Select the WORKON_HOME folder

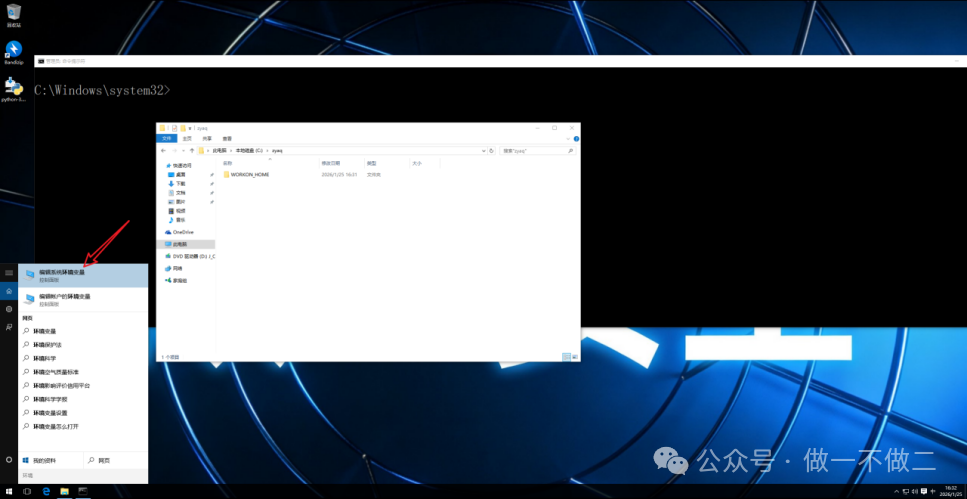[246, 175]
